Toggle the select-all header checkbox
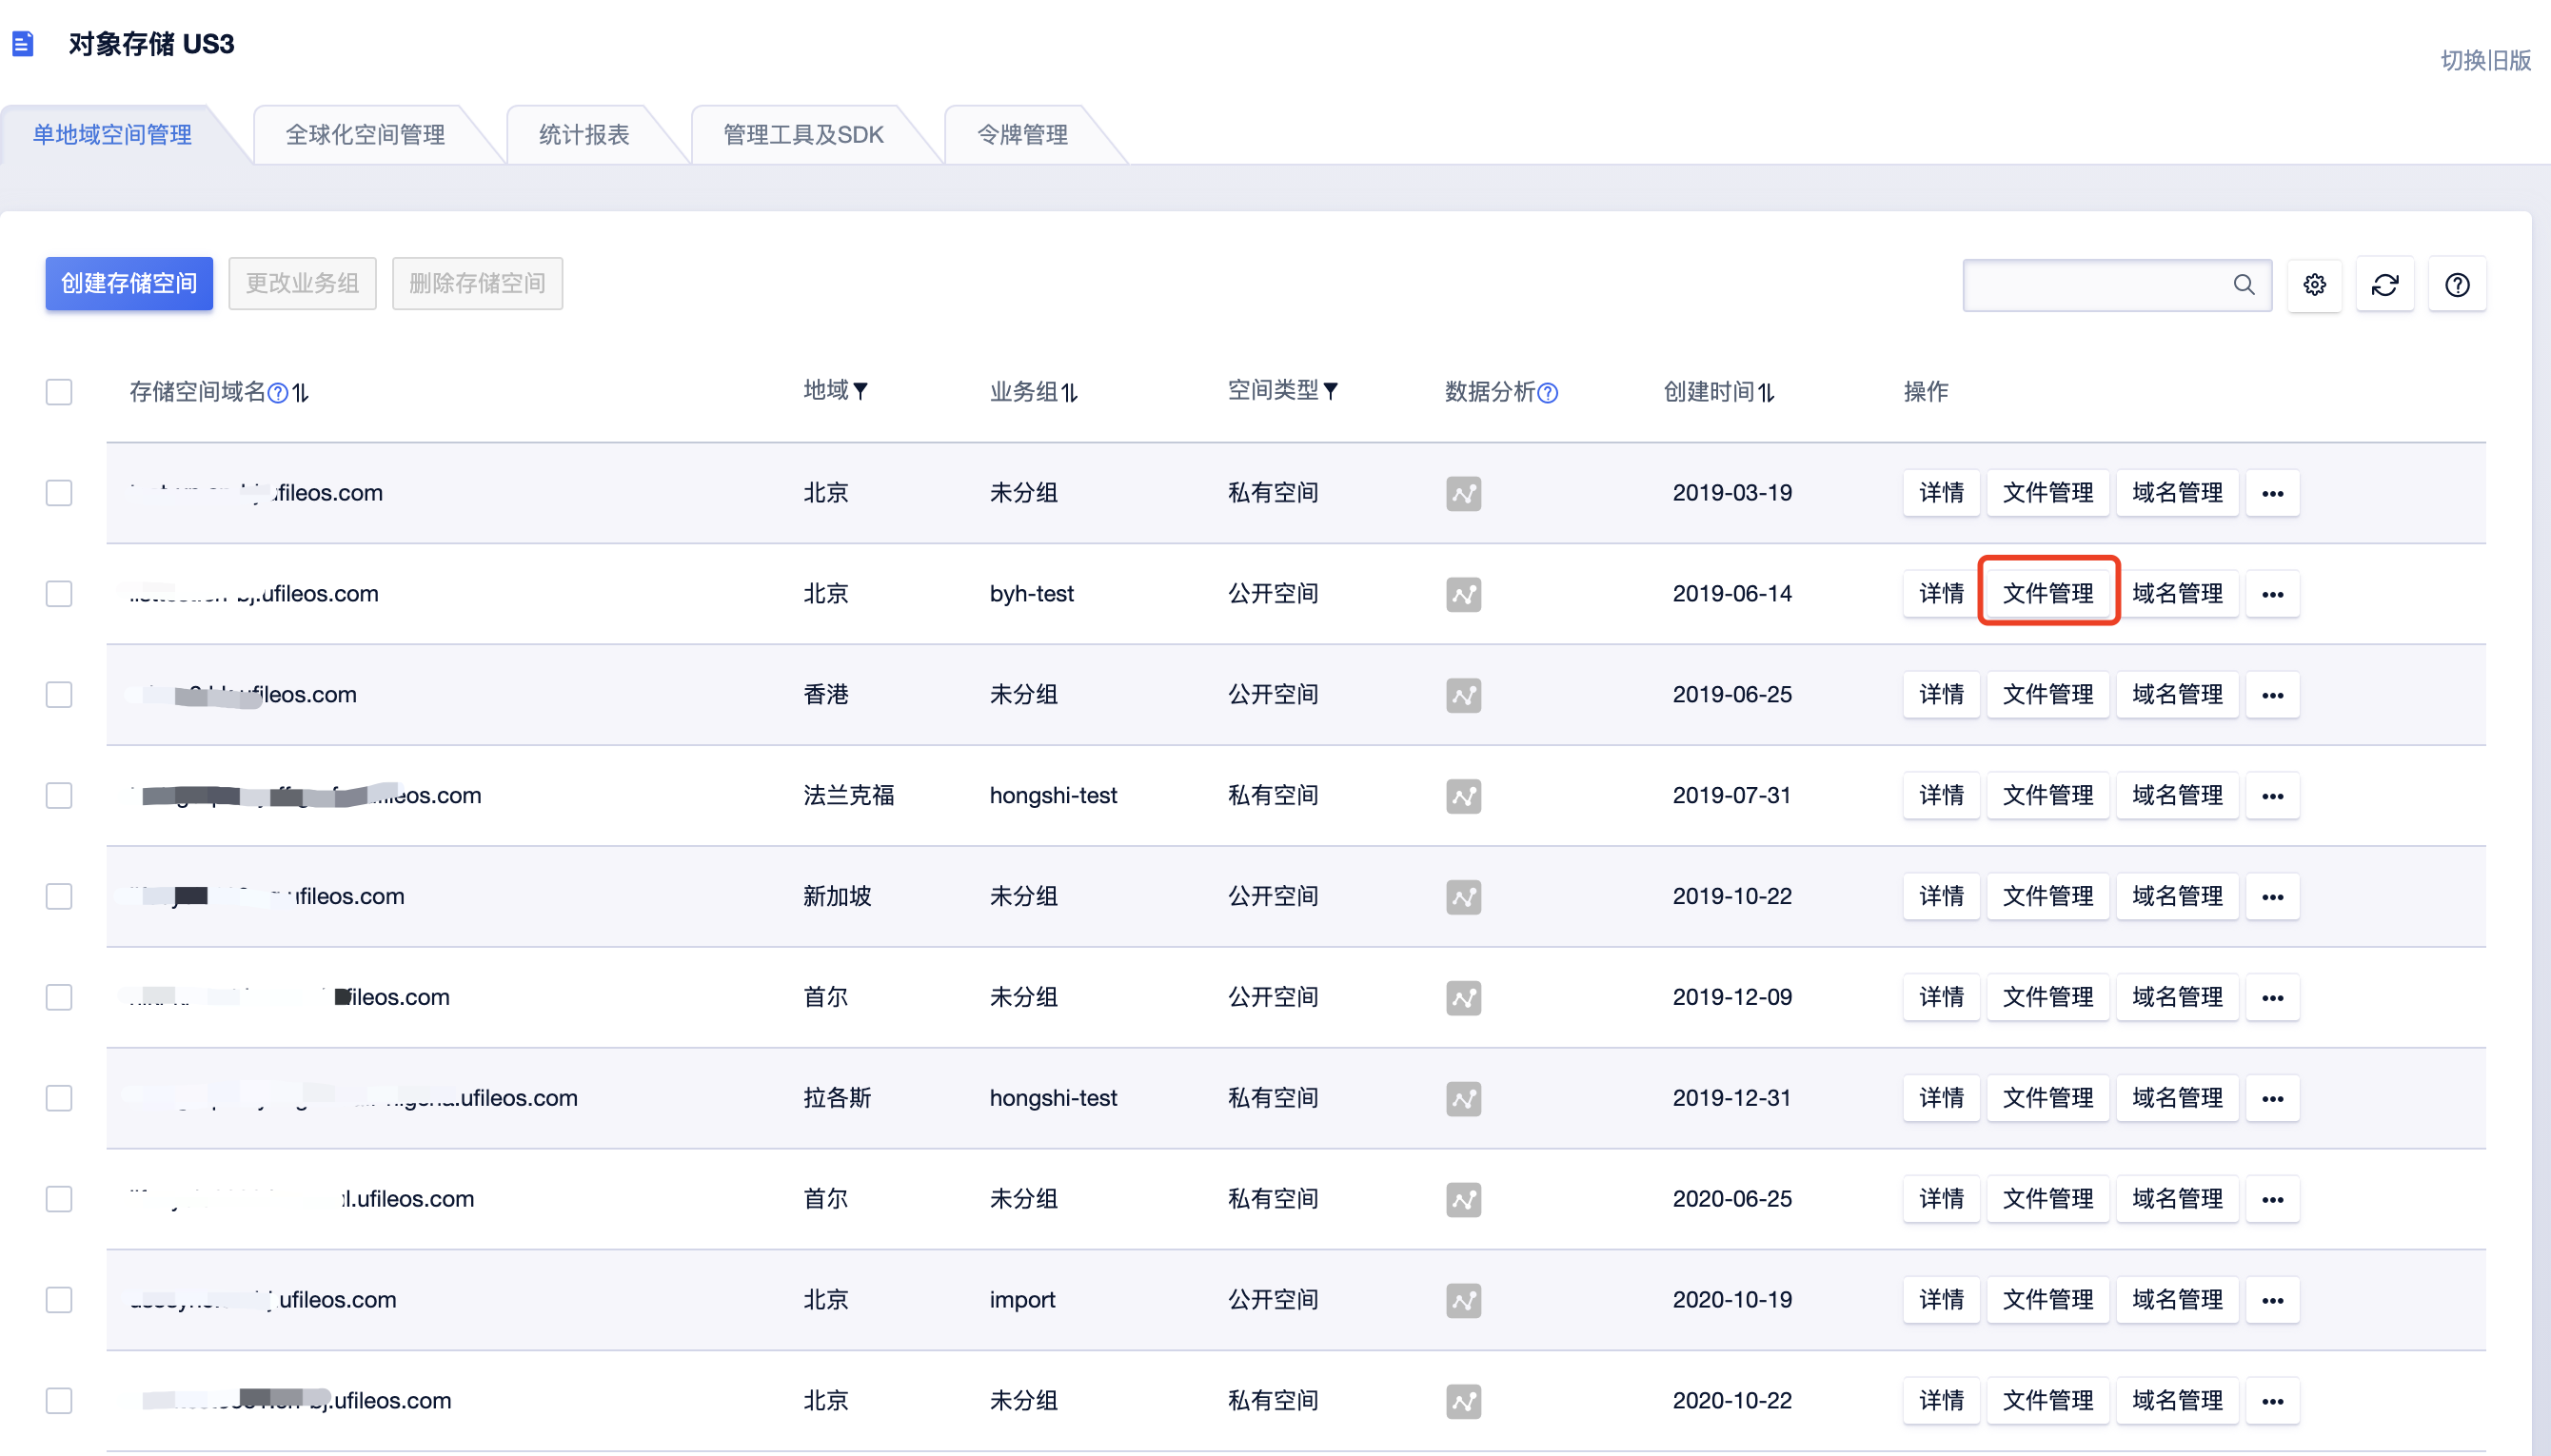The height and width of the screenshot is (1456, 2551). (59, 392)
